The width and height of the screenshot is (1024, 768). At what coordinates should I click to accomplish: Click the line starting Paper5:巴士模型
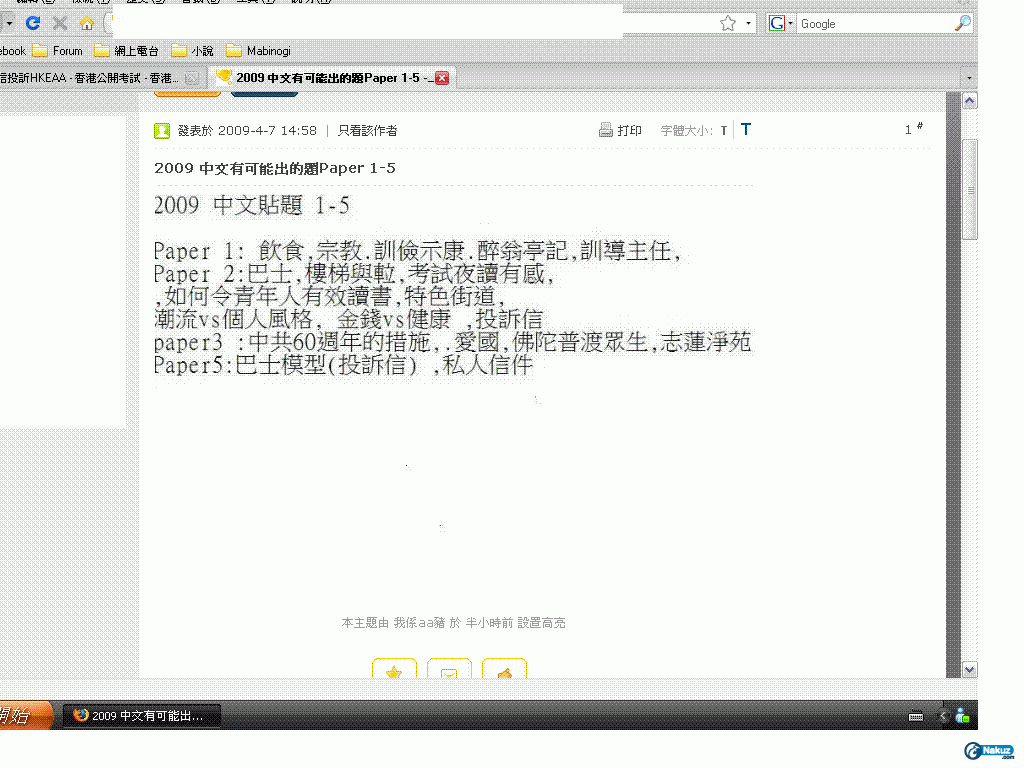tap(344, 365)
